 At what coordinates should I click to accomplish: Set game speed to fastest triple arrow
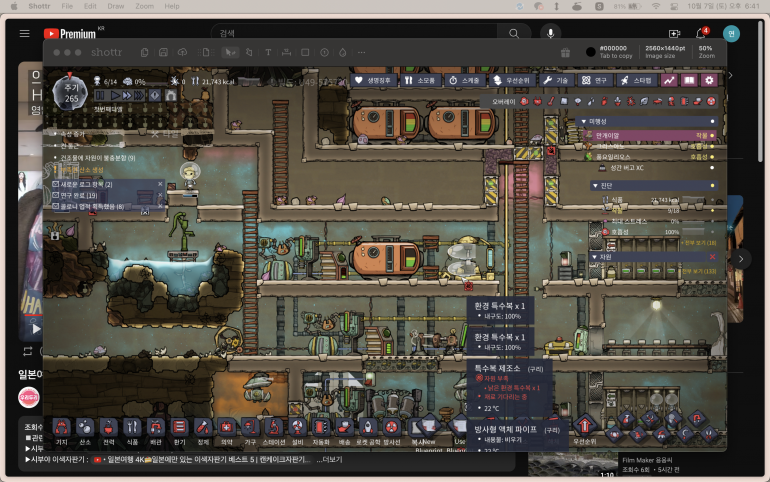pos(139,95)
